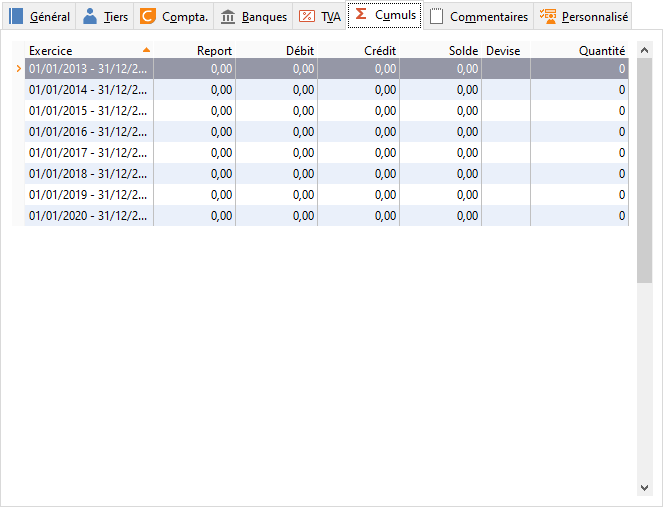The image size is (663, 507).
Task: Click the current-row arrow indicator beside 2013
Action: pyautogui.click(x=19, y=69)
